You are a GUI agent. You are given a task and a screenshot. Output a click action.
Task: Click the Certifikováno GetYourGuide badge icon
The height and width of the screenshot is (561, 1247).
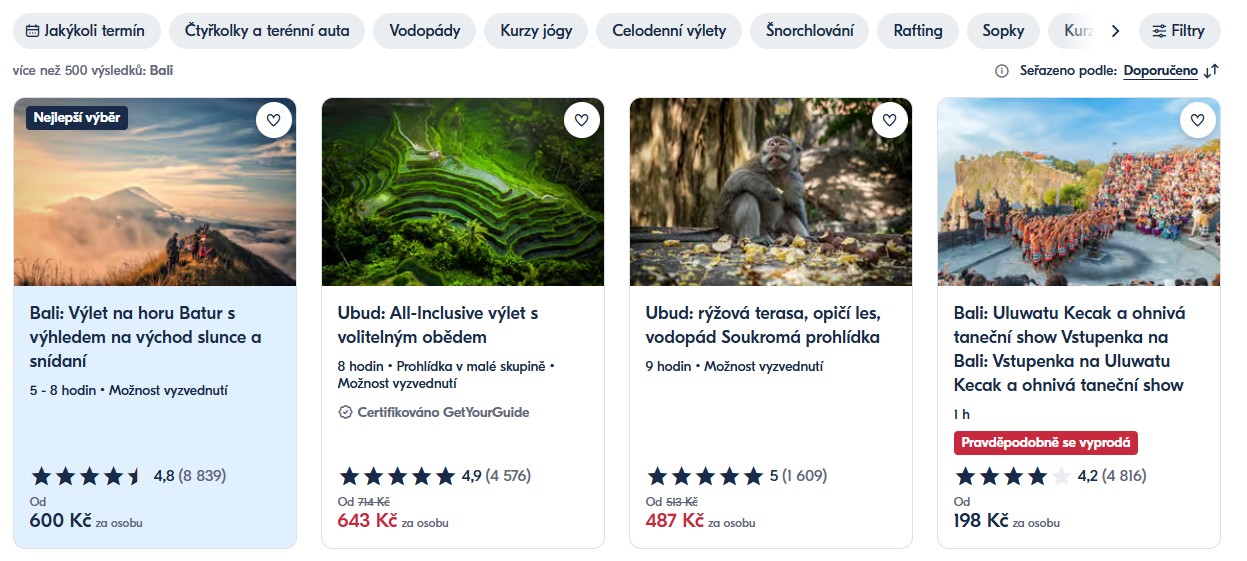coord(346,412)
